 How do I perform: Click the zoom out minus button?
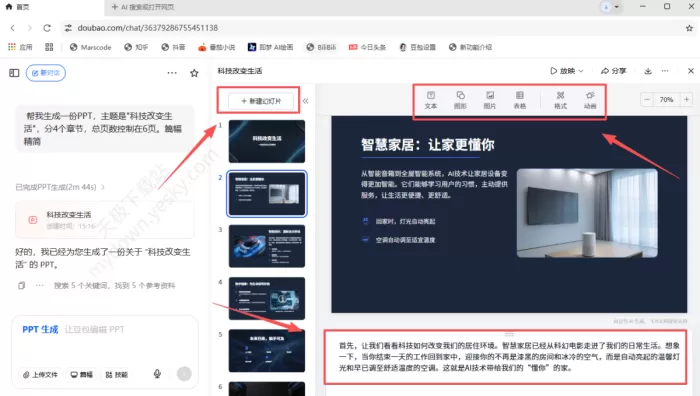point(647,100)
